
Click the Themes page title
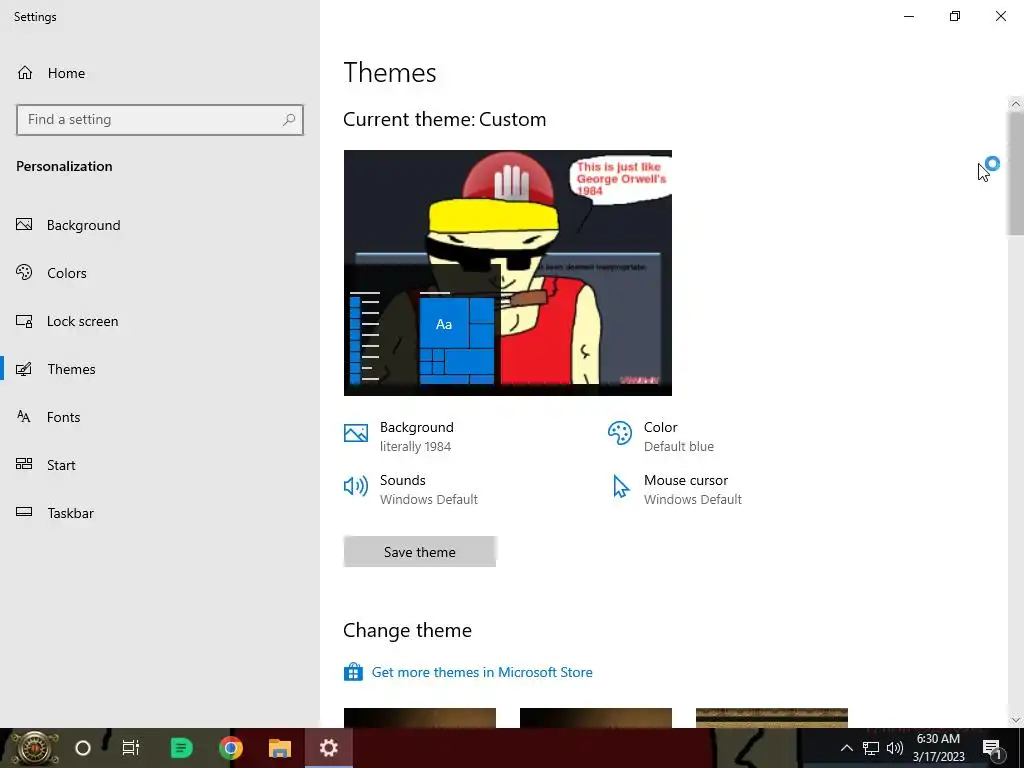tap(390, 72)
